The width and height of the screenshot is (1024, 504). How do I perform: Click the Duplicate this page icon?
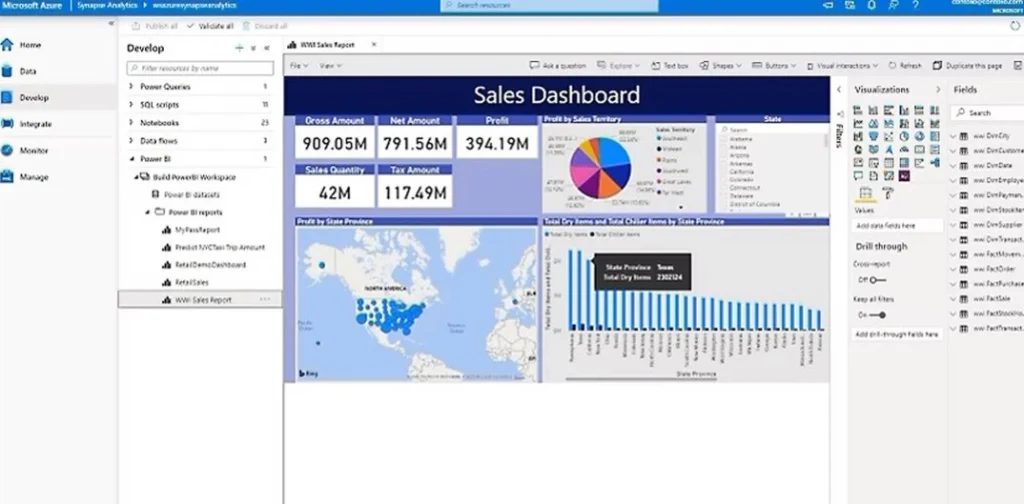click(x=937, y=66)
